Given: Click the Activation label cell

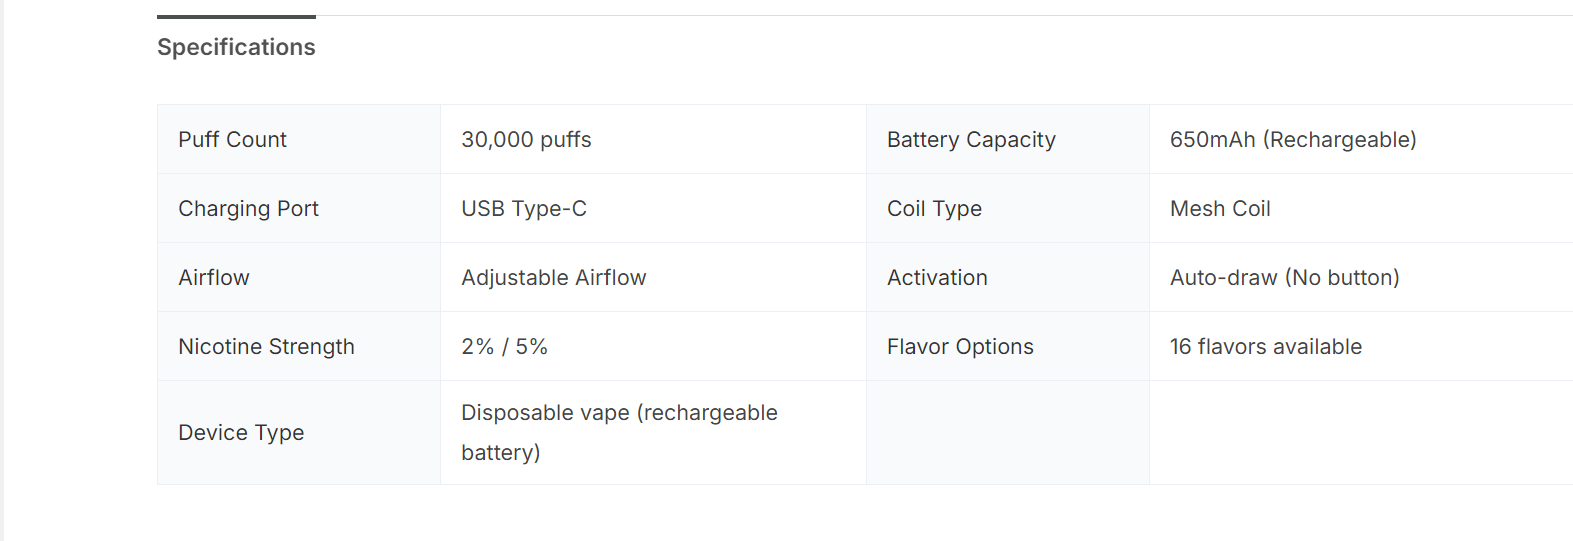Looking at the screenshot, I should click(x=937, y=278).
